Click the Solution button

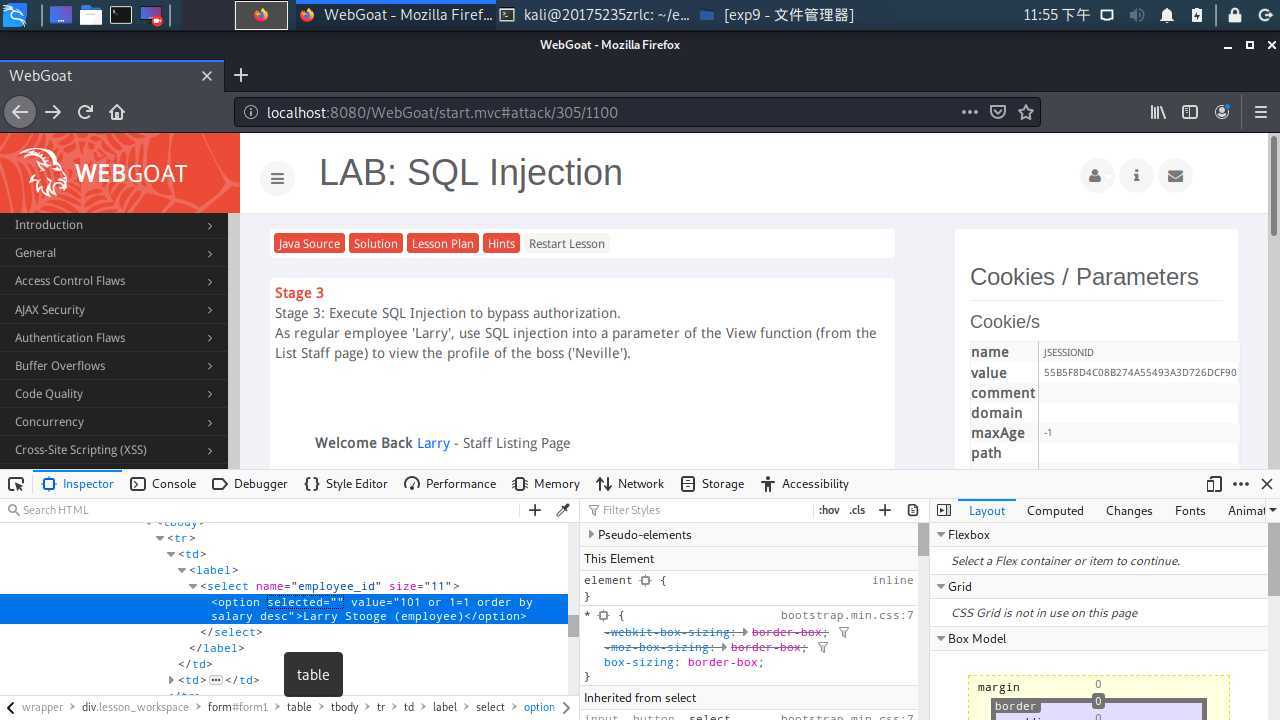375,244
